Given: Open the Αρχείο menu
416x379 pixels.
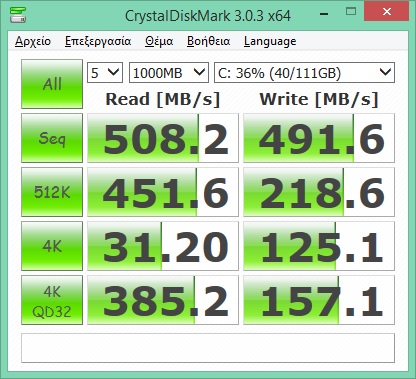Looking at the screenshot, I should [33, 41].
